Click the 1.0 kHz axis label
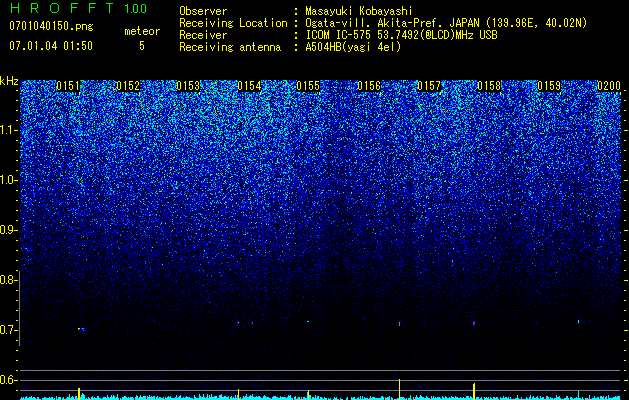This screenshot has height=400, width=629. (x=8, y=181)
